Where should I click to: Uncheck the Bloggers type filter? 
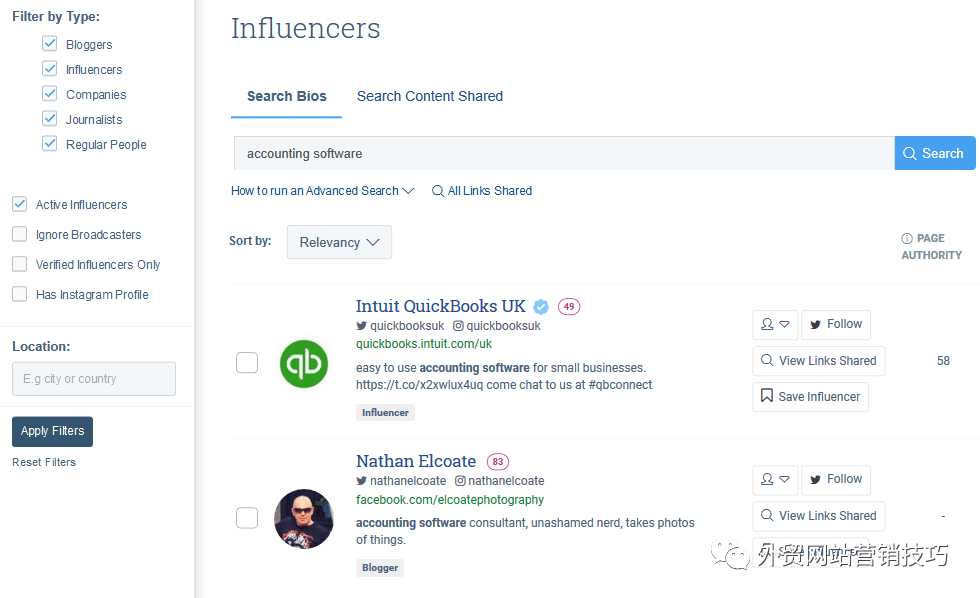[49, 44]
